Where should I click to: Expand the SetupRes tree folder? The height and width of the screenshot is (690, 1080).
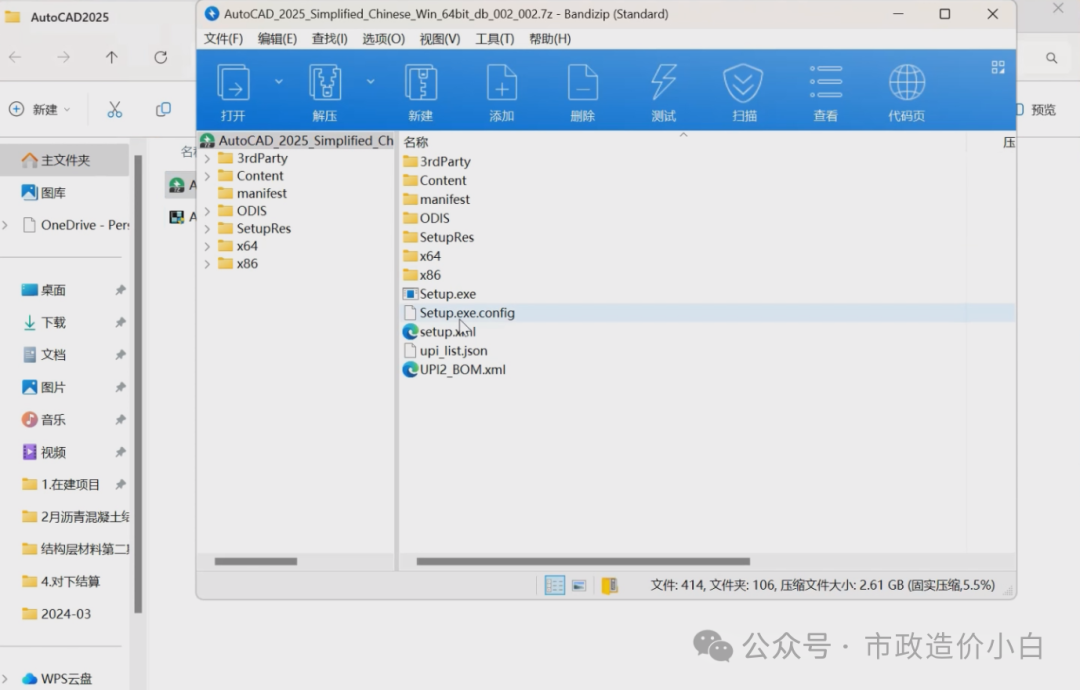pyautogui.click(x=207, y=229)
